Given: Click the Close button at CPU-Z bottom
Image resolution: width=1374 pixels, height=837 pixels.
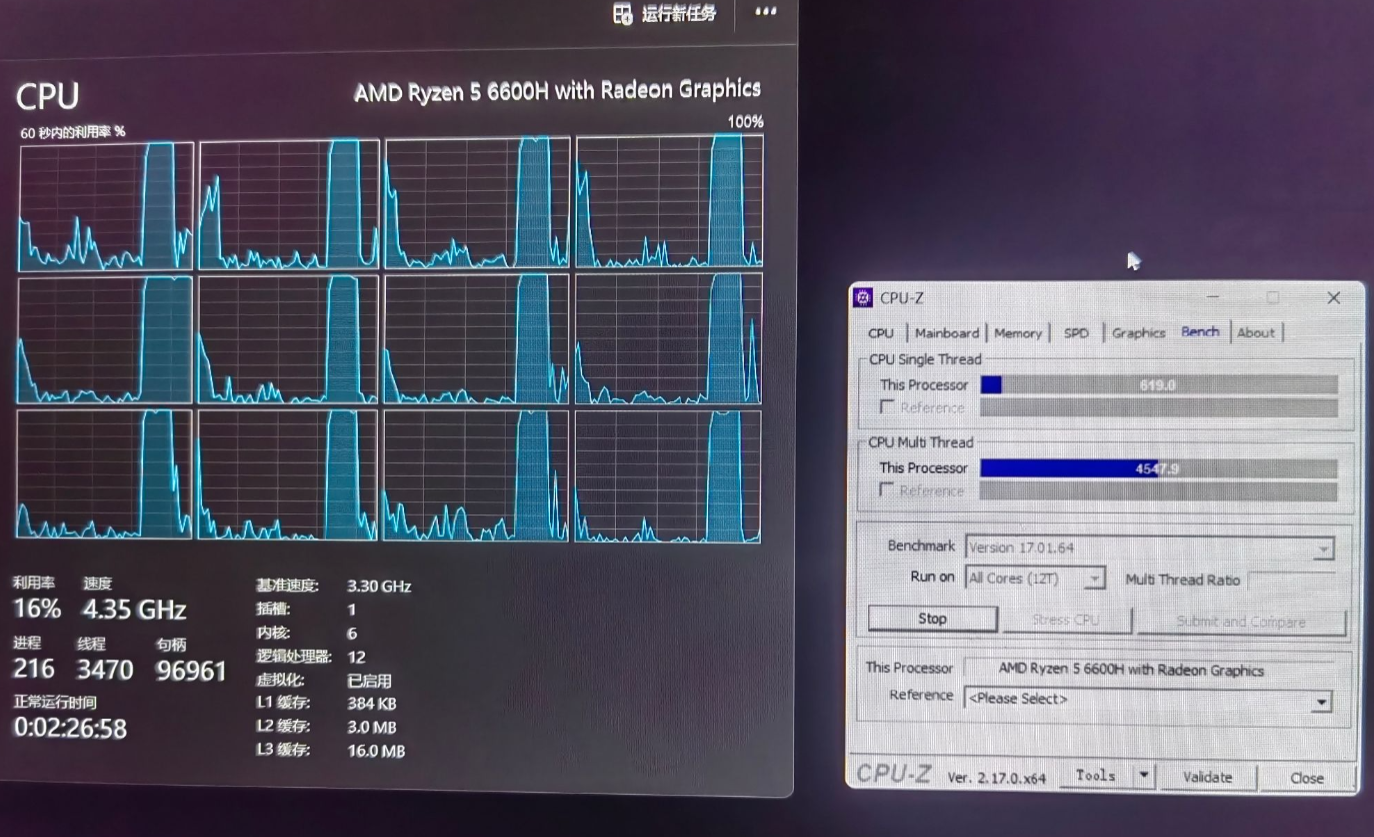Looking at the screenshot, I should click(x=1307, y=778).
